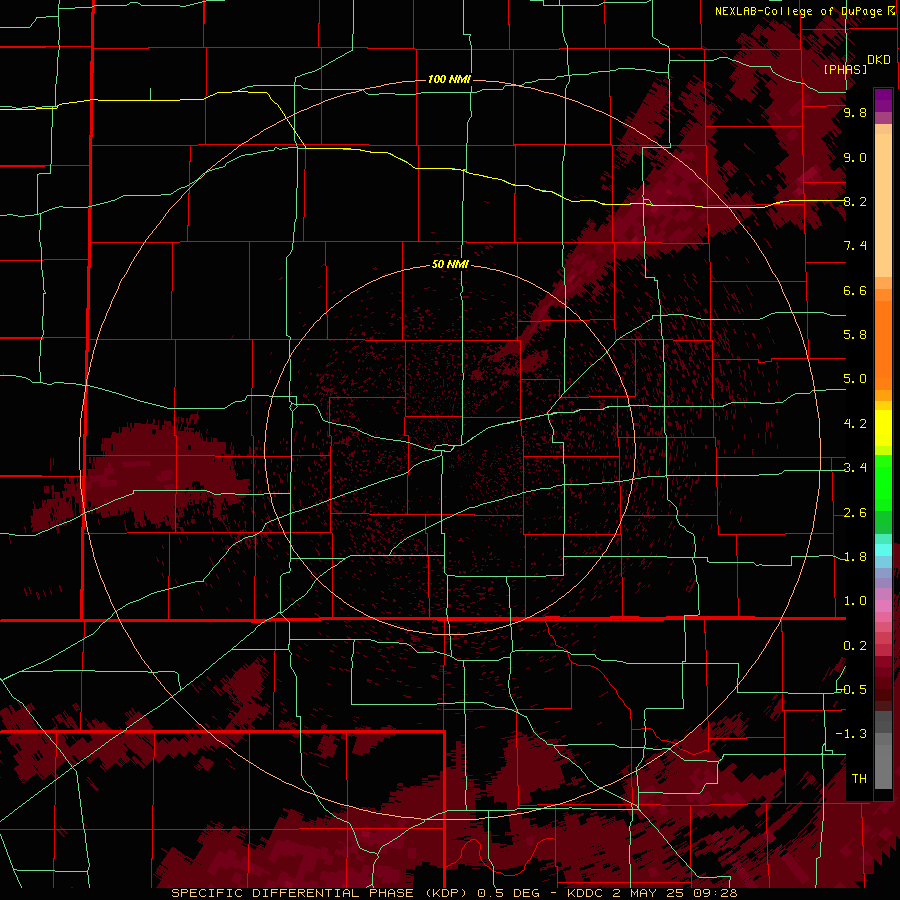
Task: Click the 09:28 timestamp
Action: pyautogui.click(x=716, y=893)
